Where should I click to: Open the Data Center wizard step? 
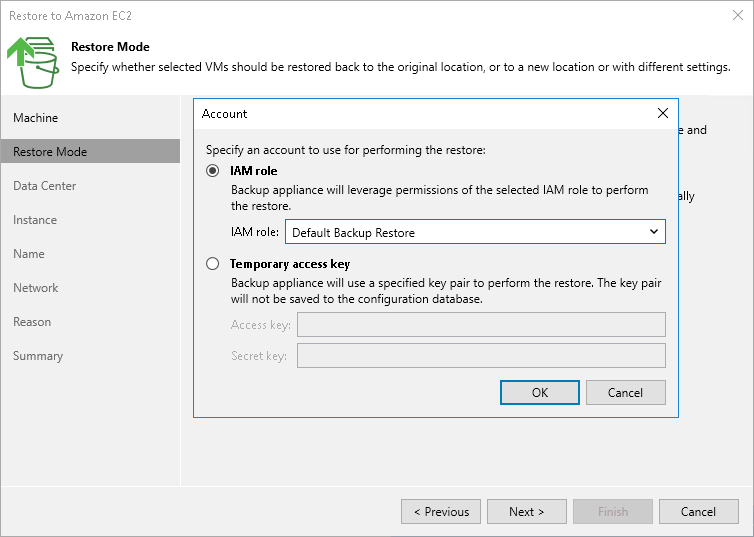pyautogui.click(x=45, y=186)
